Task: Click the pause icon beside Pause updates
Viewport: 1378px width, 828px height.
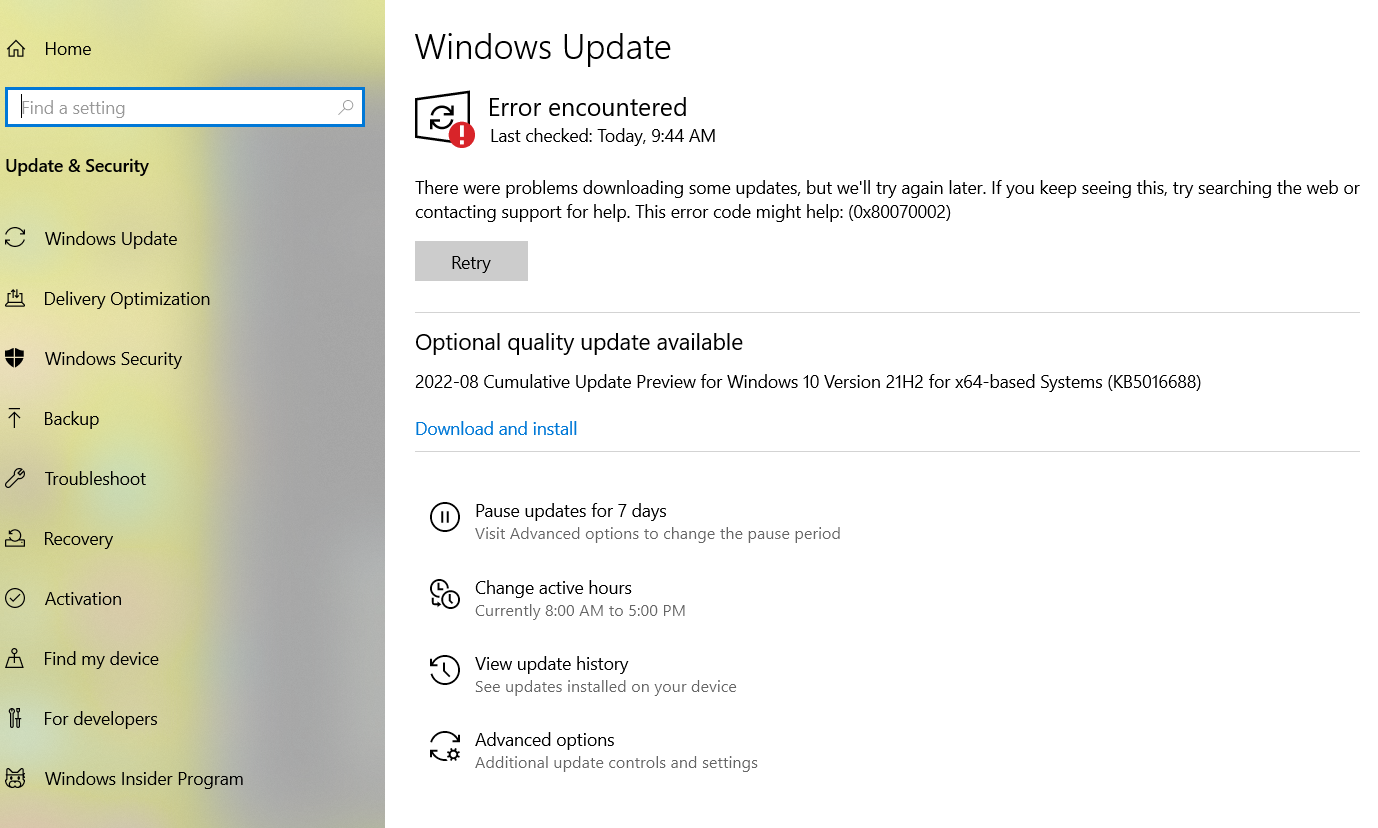Action: (445, 517)
